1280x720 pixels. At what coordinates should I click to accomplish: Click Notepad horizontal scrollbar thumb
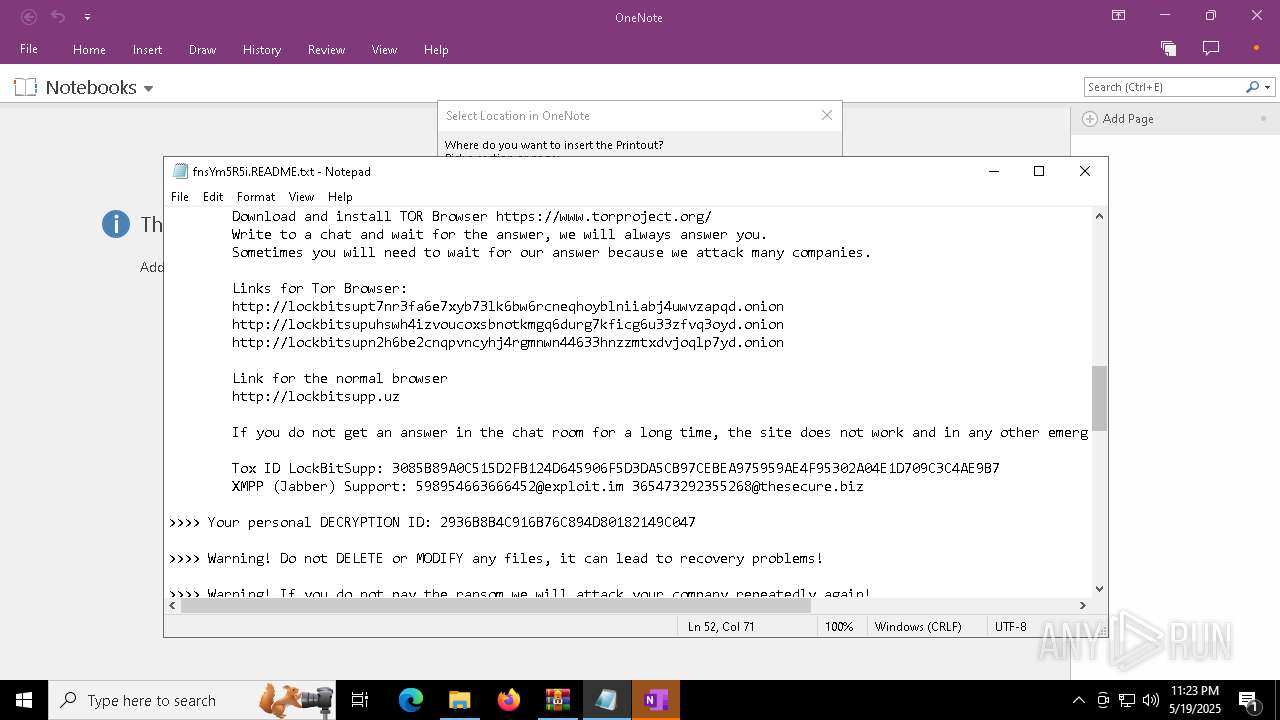coord(495,605)
